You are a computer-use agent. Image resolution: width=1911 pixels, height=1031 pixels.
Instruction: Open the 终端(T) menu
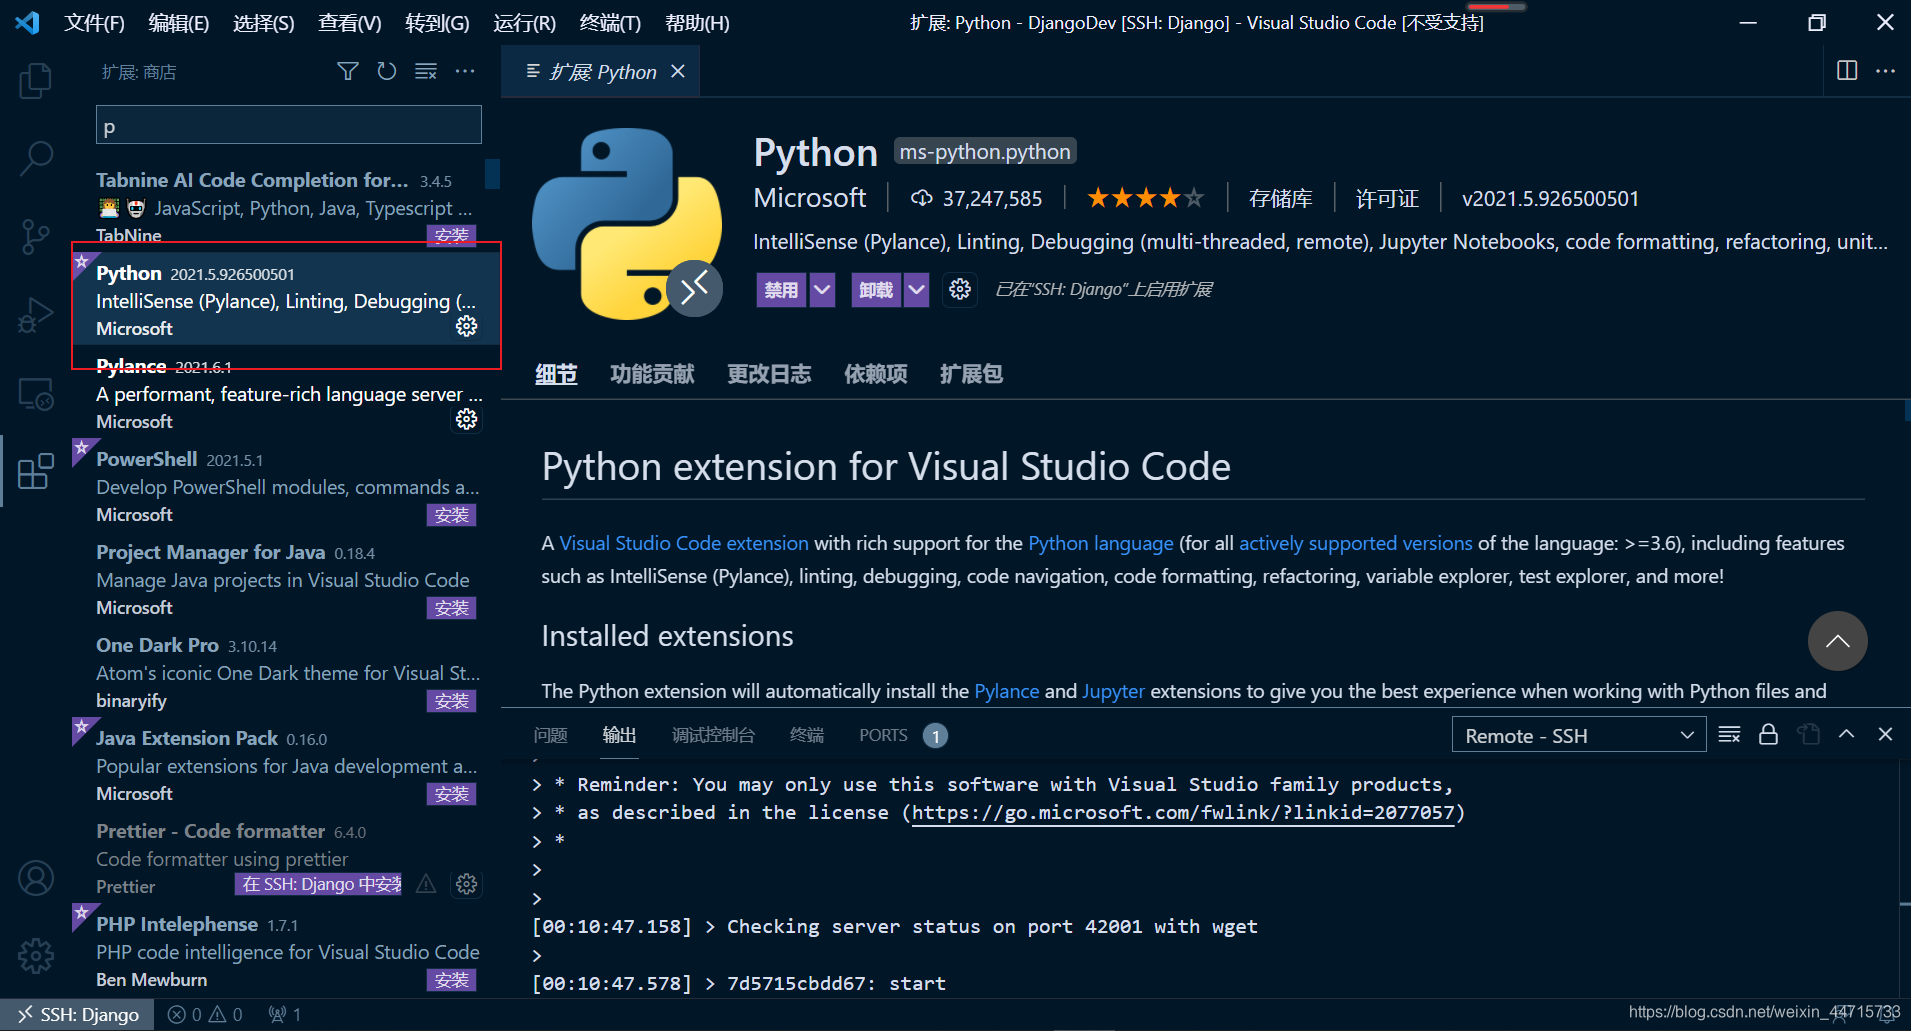[611, 22]
